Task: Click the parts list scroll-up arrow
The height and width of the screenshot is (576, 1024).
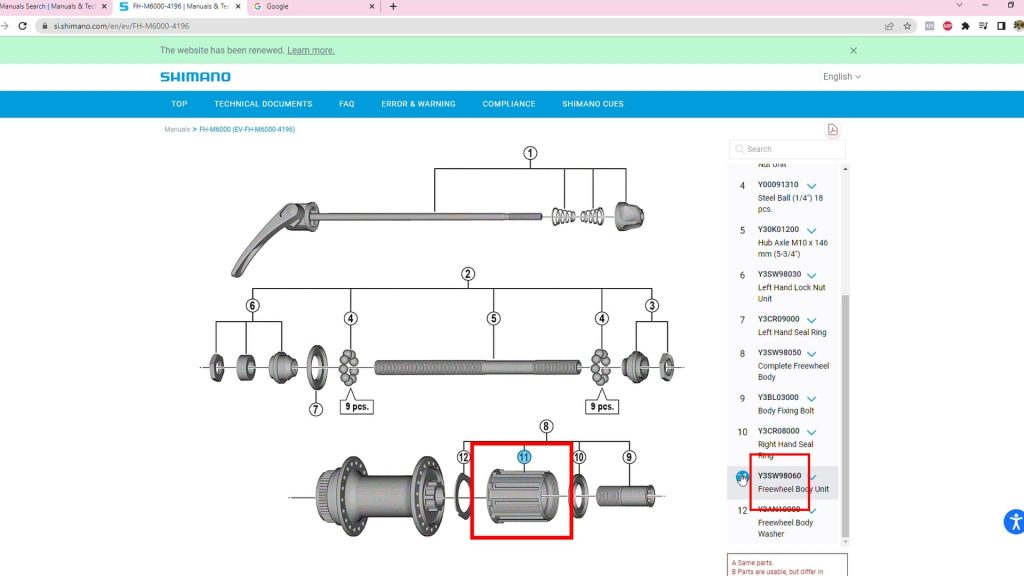Action: pyautogui.click(x=845, y=169)
